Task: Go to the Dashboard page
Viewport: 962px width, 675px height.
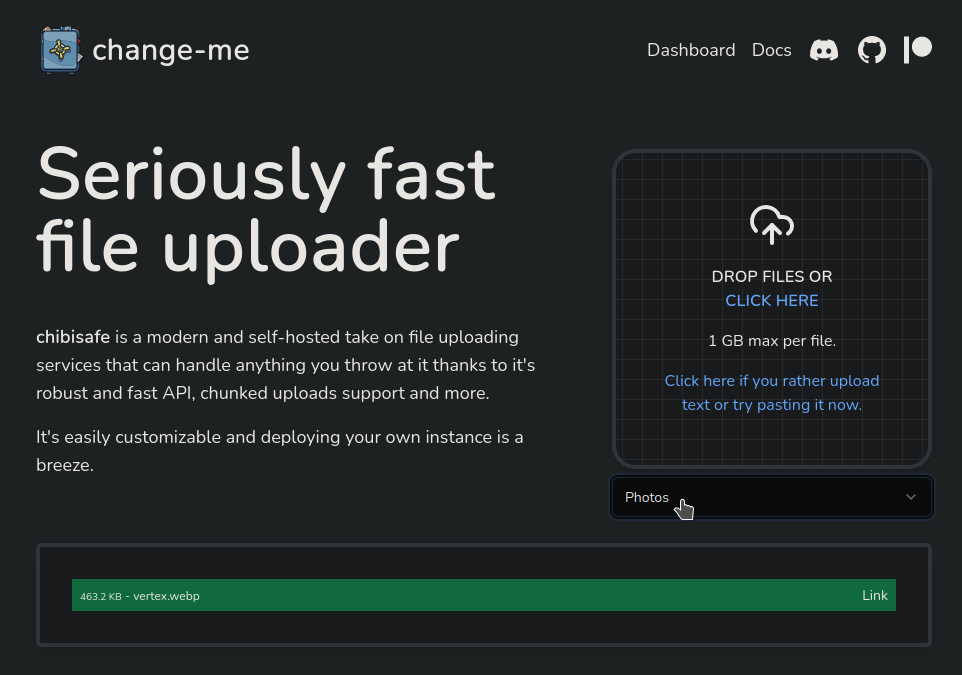Action: coord(691,50)
